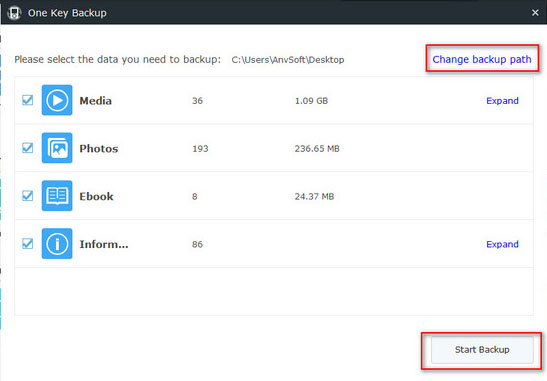The image size is (547, 381).
Task: Click the One Key Backup app icon
Action: [x=14, y=13]
